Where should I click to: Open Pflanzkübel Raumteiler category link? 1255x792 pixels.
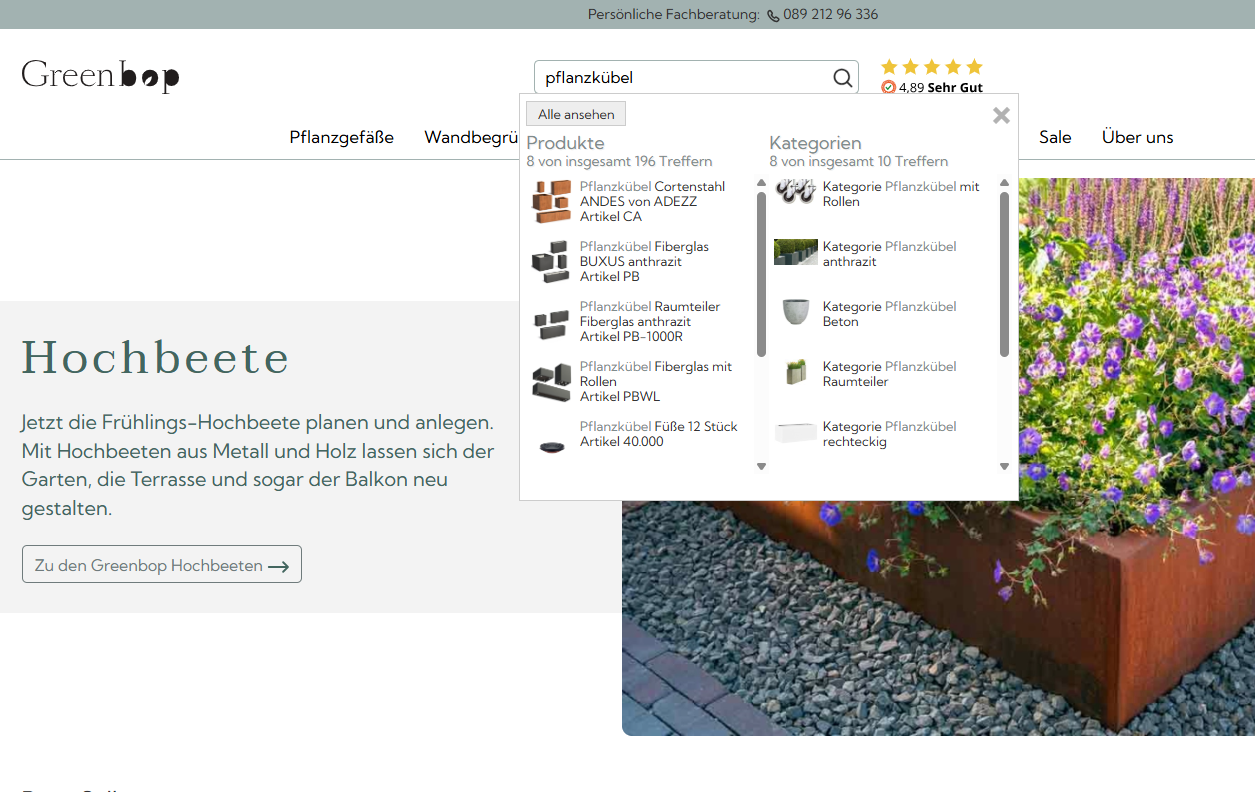(x=888, y=374)
